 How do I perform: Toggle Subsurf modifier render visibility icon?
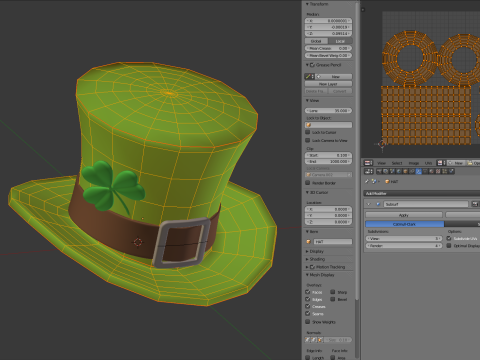tap(475, 204)
